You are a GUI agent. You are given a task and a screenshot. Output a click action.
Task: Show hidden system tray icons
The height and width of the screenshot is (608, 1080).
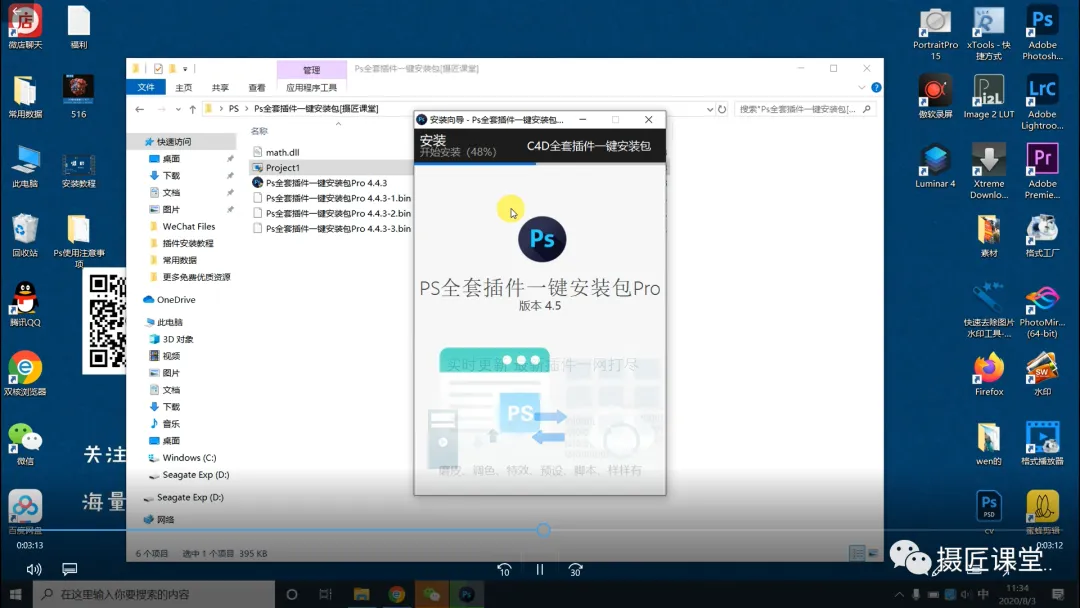(x=899, y=594)
